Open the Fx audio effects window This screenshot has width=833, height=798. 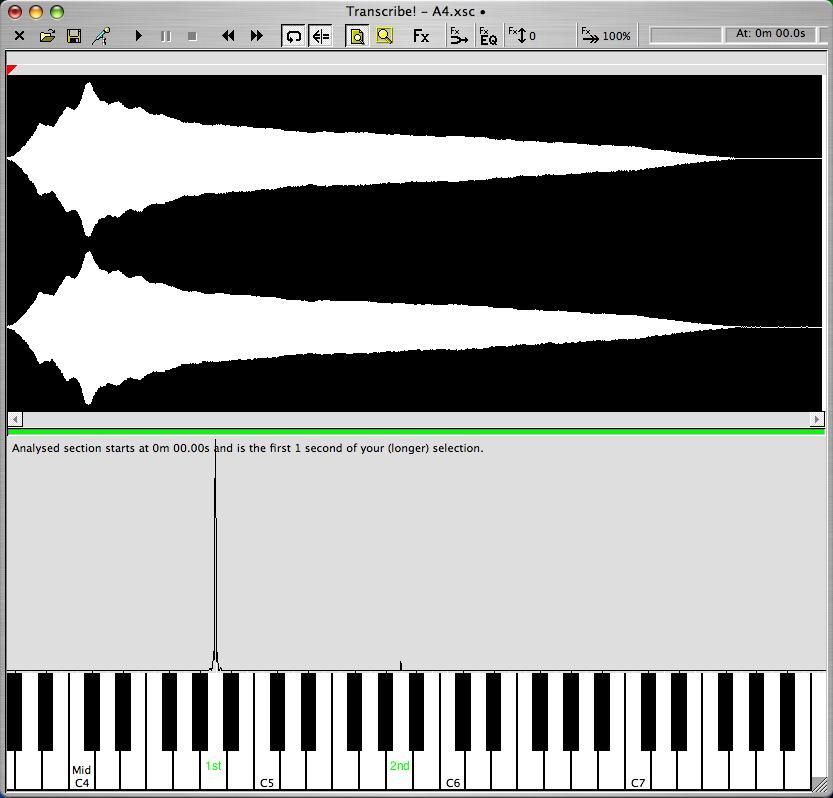(x=421, y=36)
